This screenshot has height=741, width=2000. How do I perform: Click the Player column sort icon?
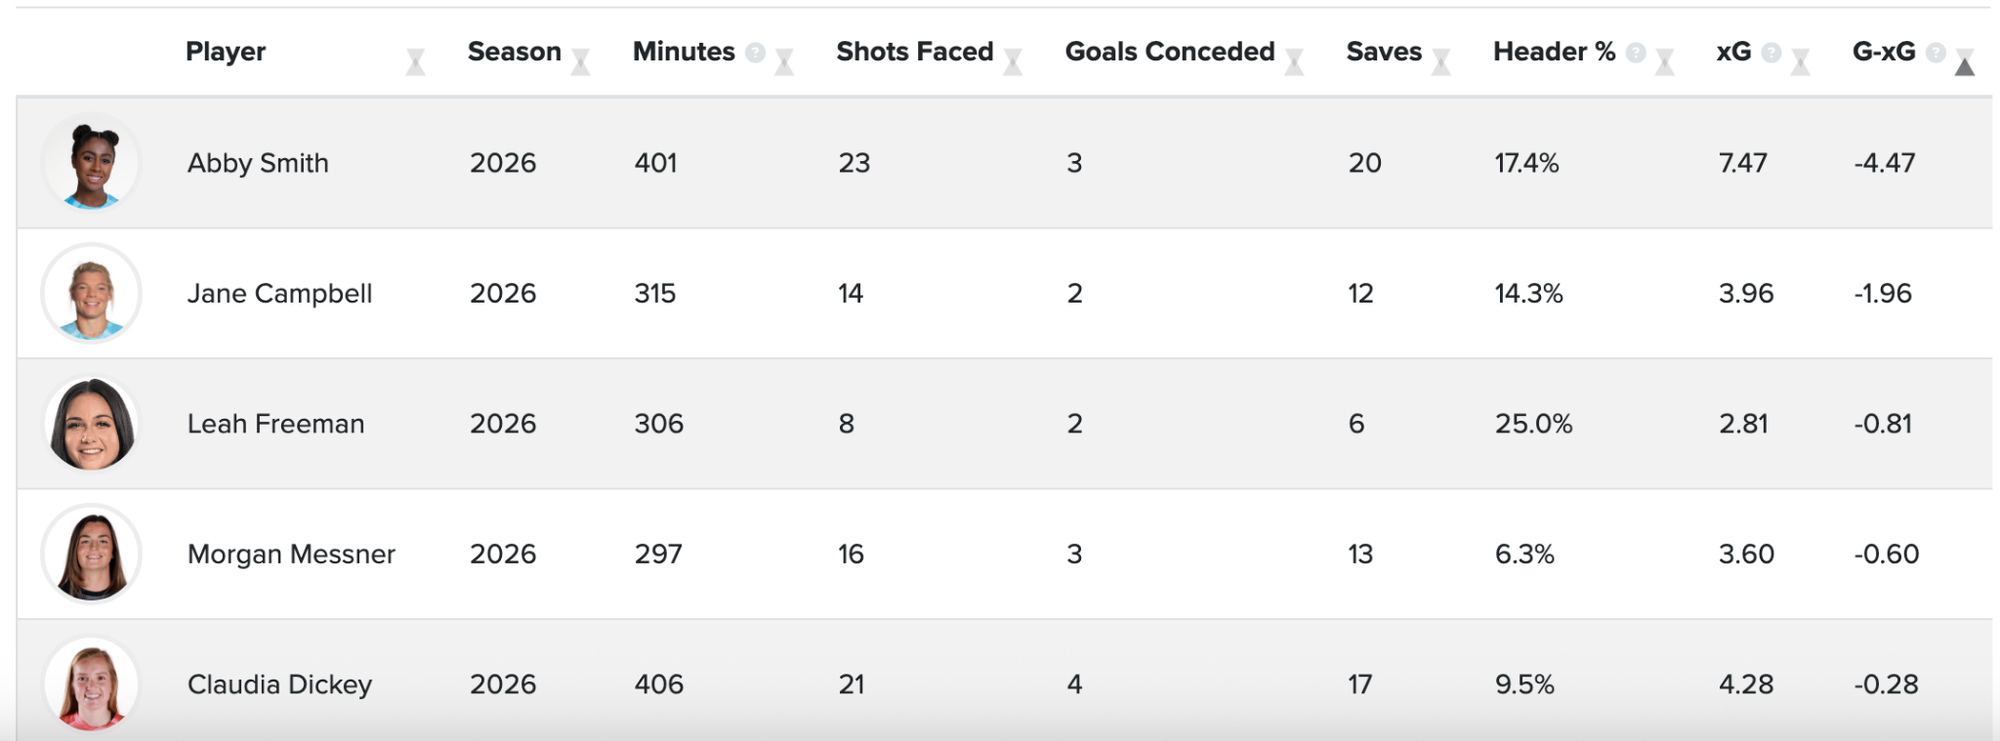pos(415,62)
